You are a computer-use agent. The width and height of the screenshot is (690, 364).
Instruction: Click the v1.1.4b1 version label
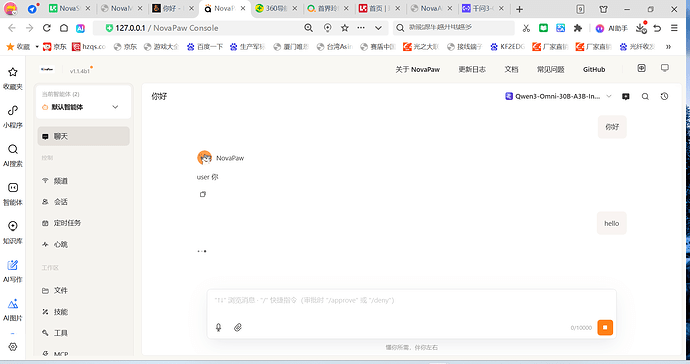(x=80, y=70)
